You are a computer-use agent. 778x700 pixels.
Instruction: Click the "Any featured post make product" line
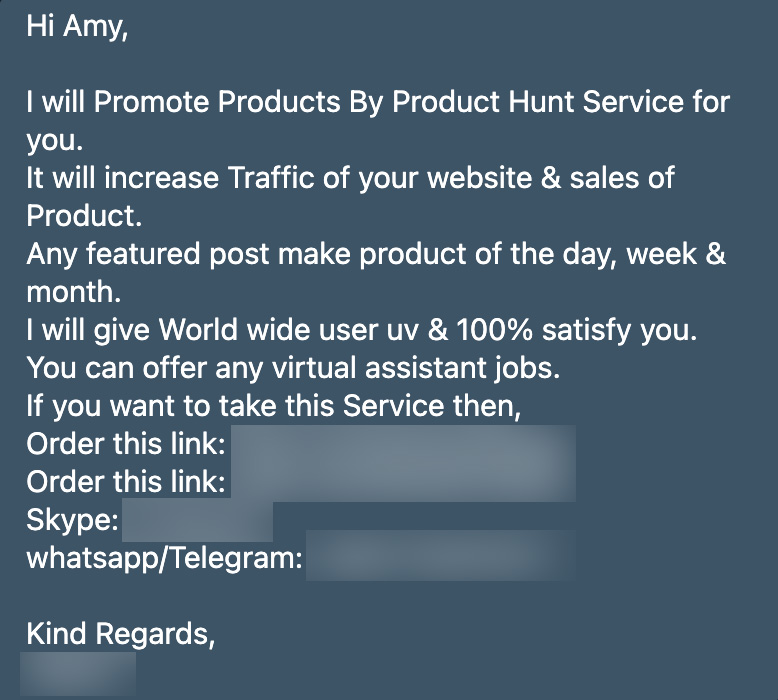click(x=376, y=254)
